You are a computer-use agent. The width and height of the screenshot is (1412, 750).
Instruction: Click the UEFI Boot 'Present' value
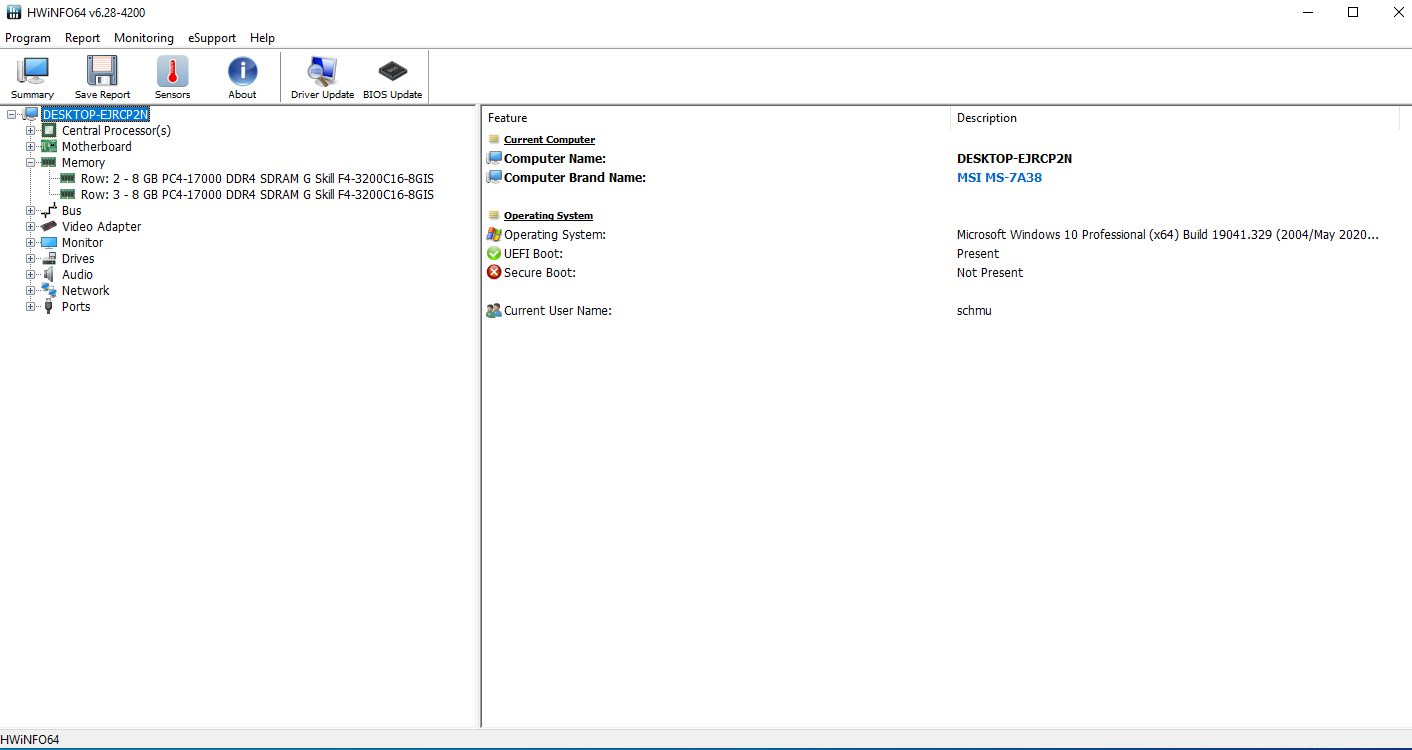click(x=978, y=253)
